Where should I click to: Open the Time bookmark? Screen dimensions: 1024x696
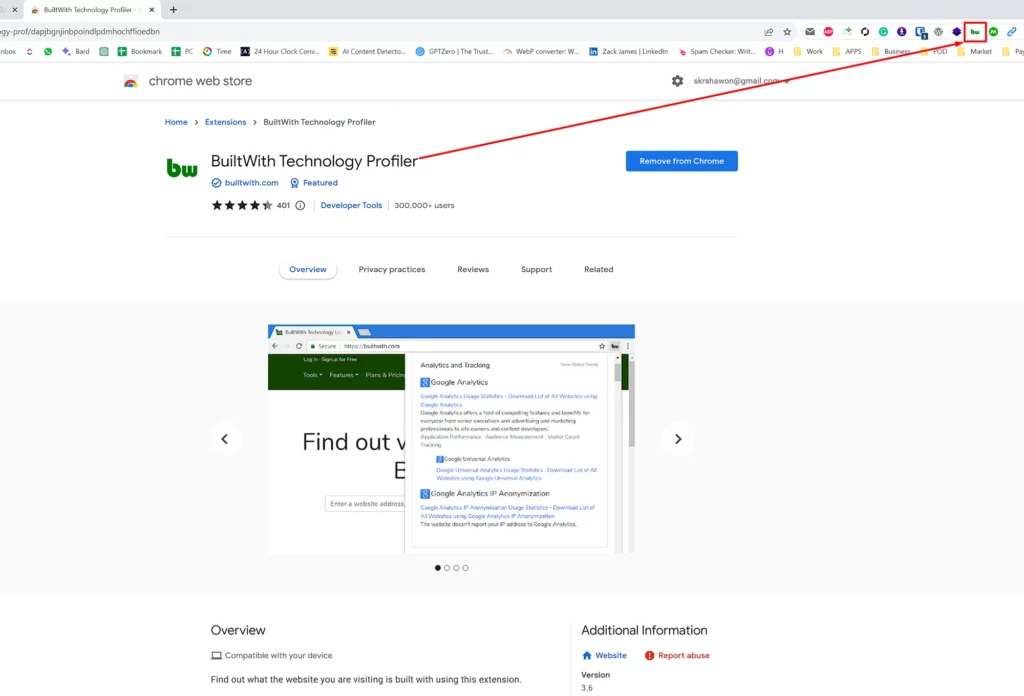pos(217,51)
